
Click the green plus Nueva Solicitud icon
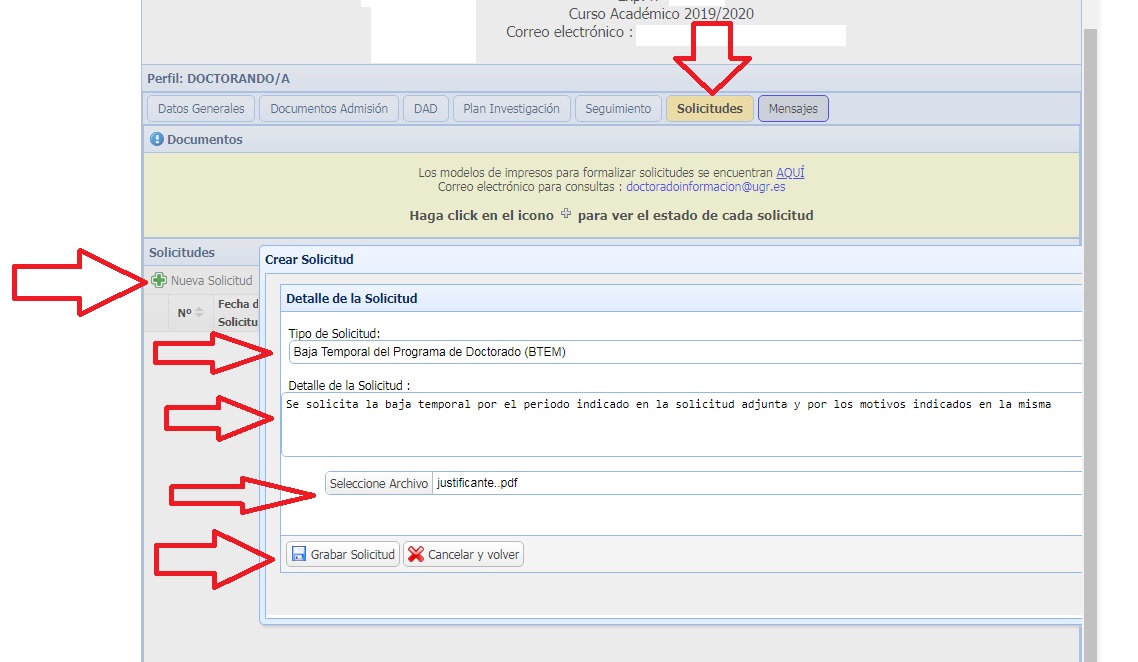click(160, 280)
